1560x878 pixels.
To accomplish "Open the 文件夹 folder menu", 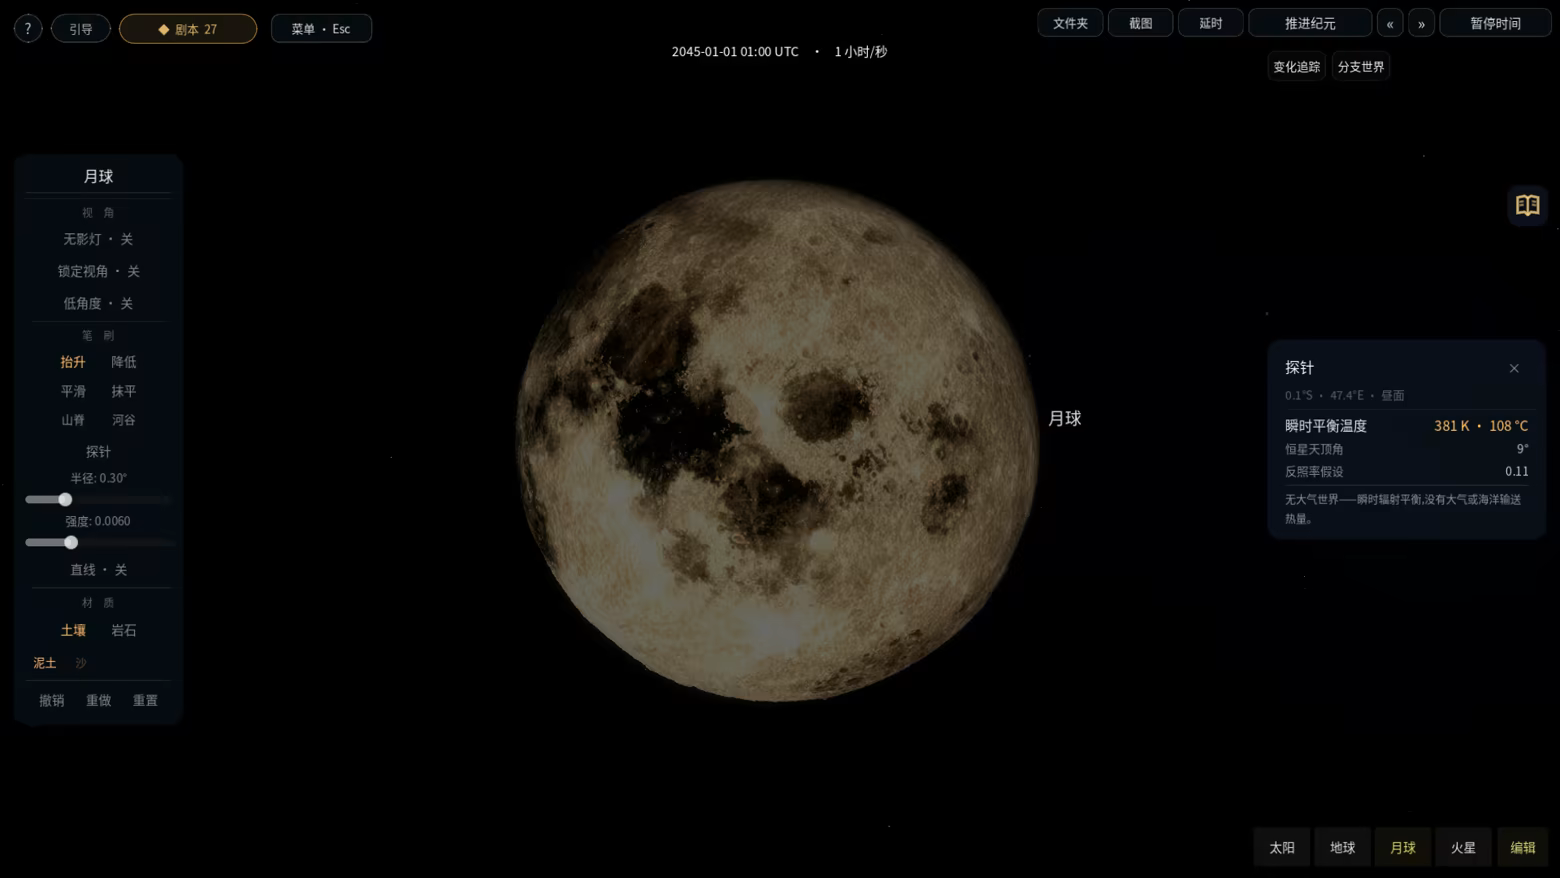I will 1070,23.
